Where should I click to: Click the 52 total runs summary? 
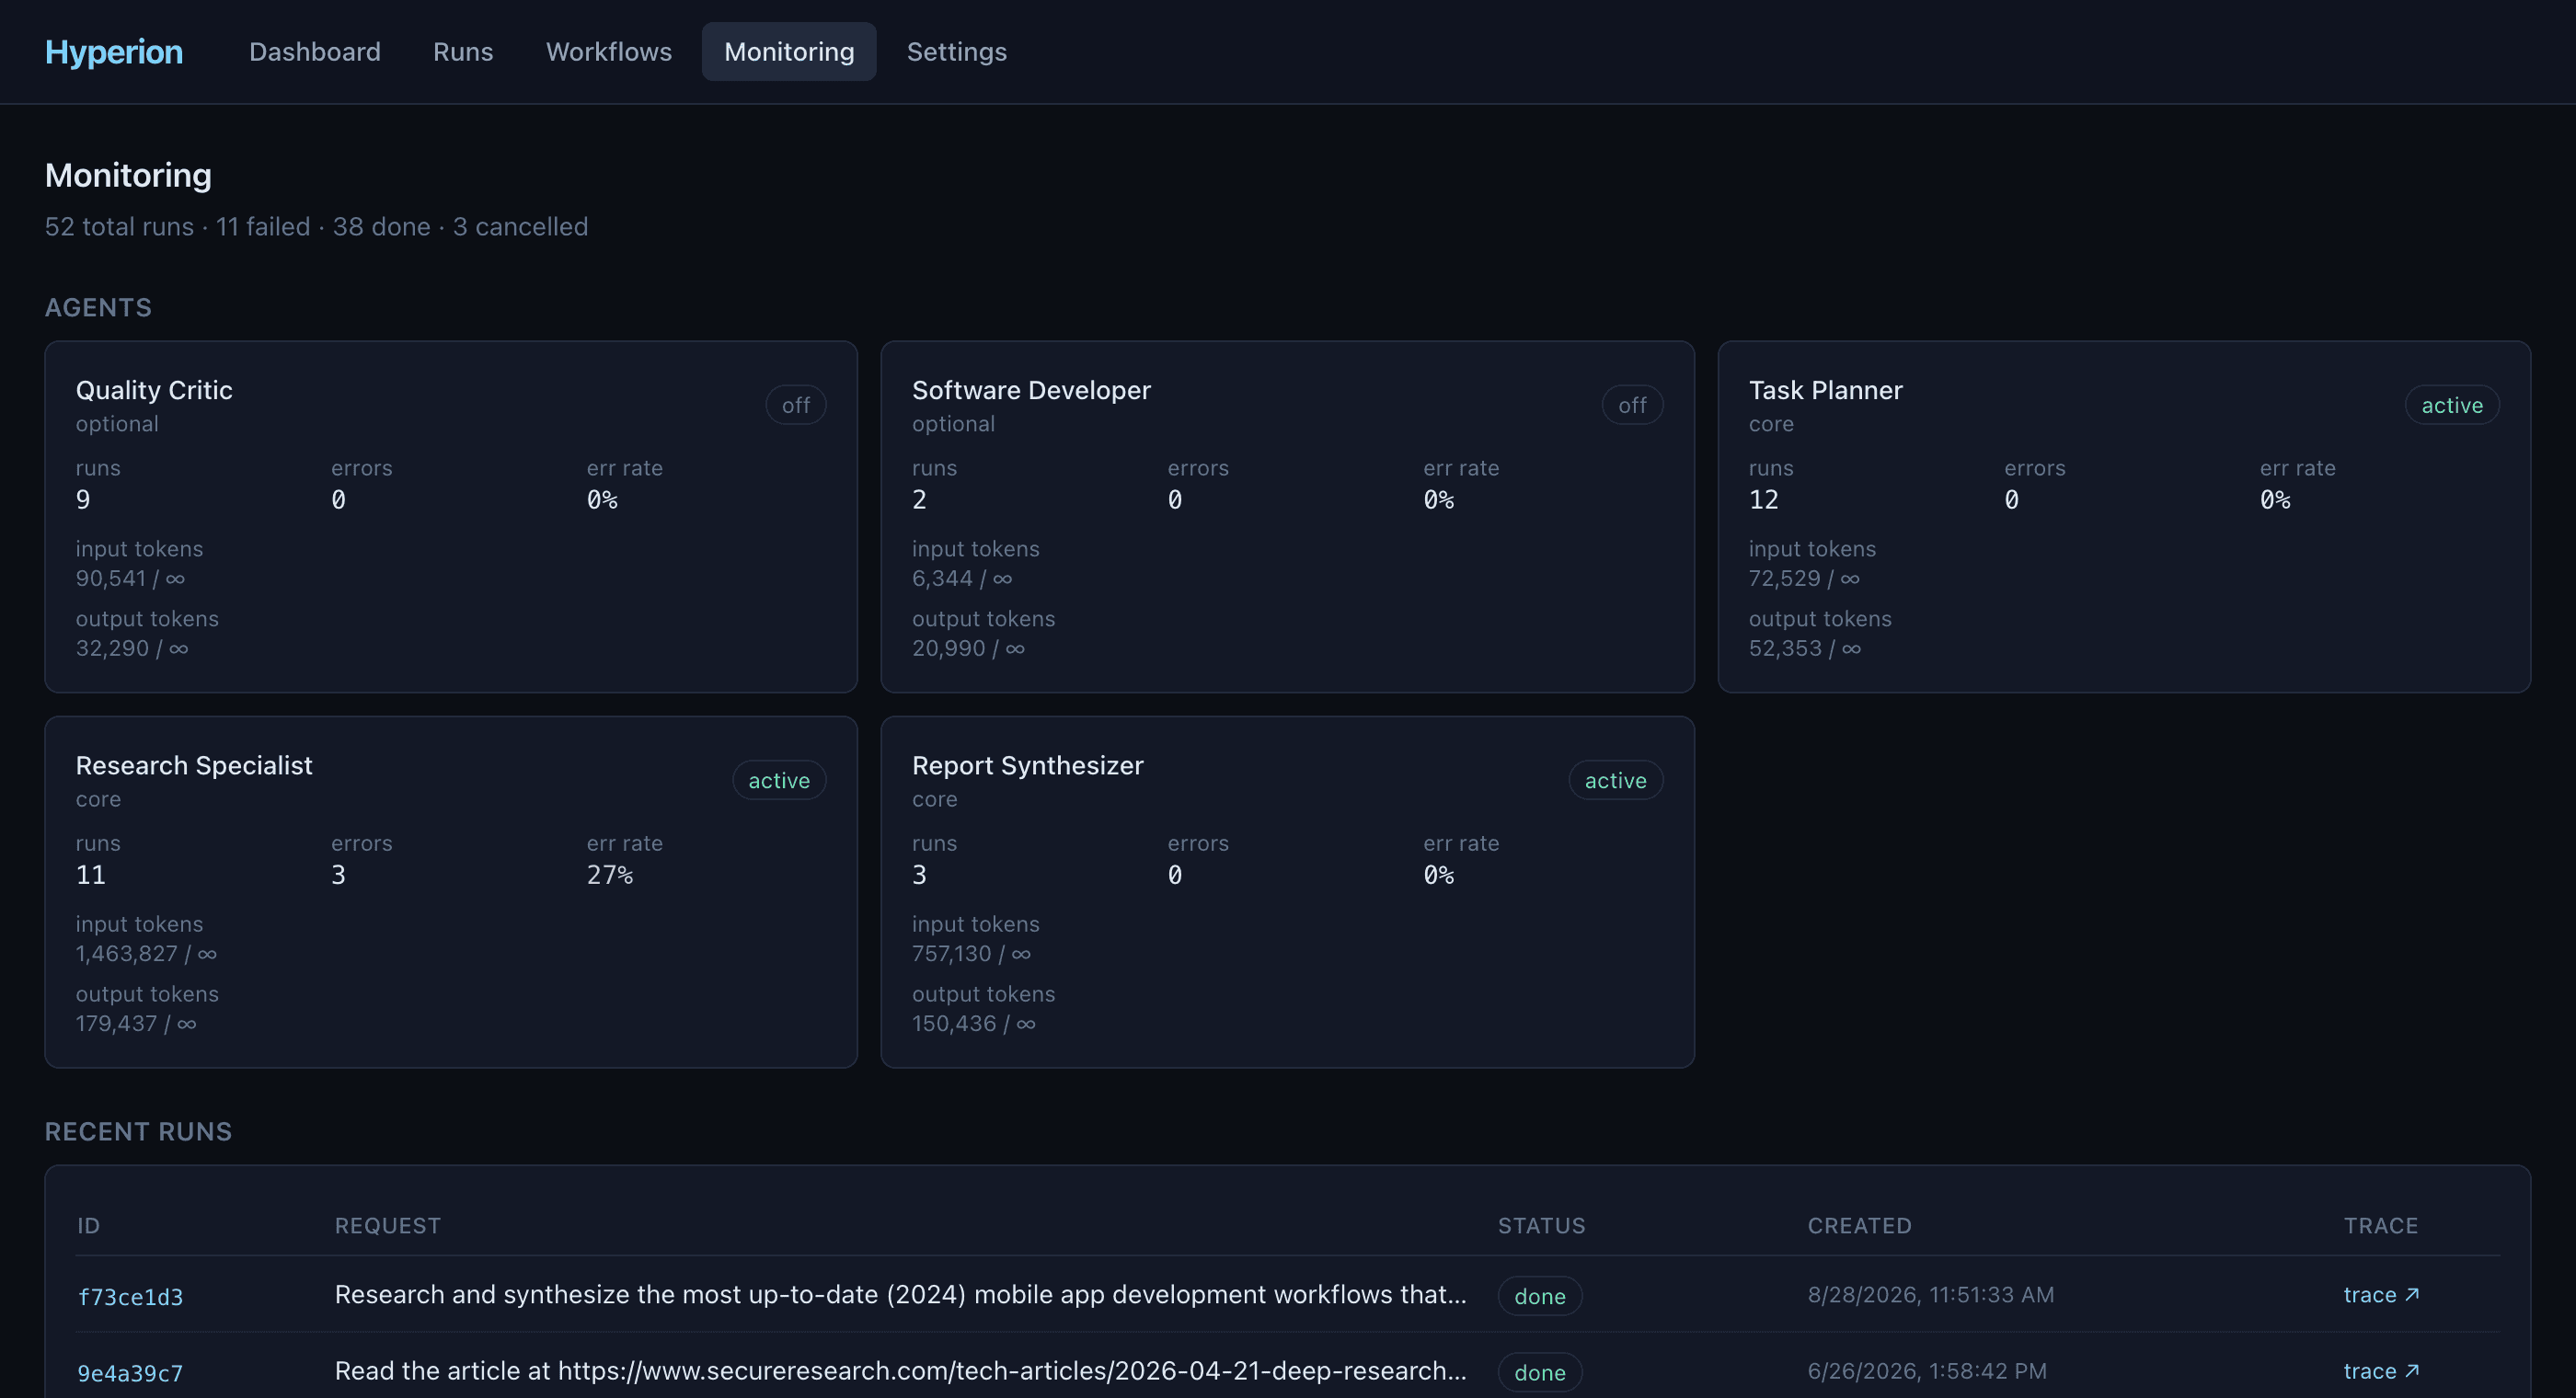(119, 226)
